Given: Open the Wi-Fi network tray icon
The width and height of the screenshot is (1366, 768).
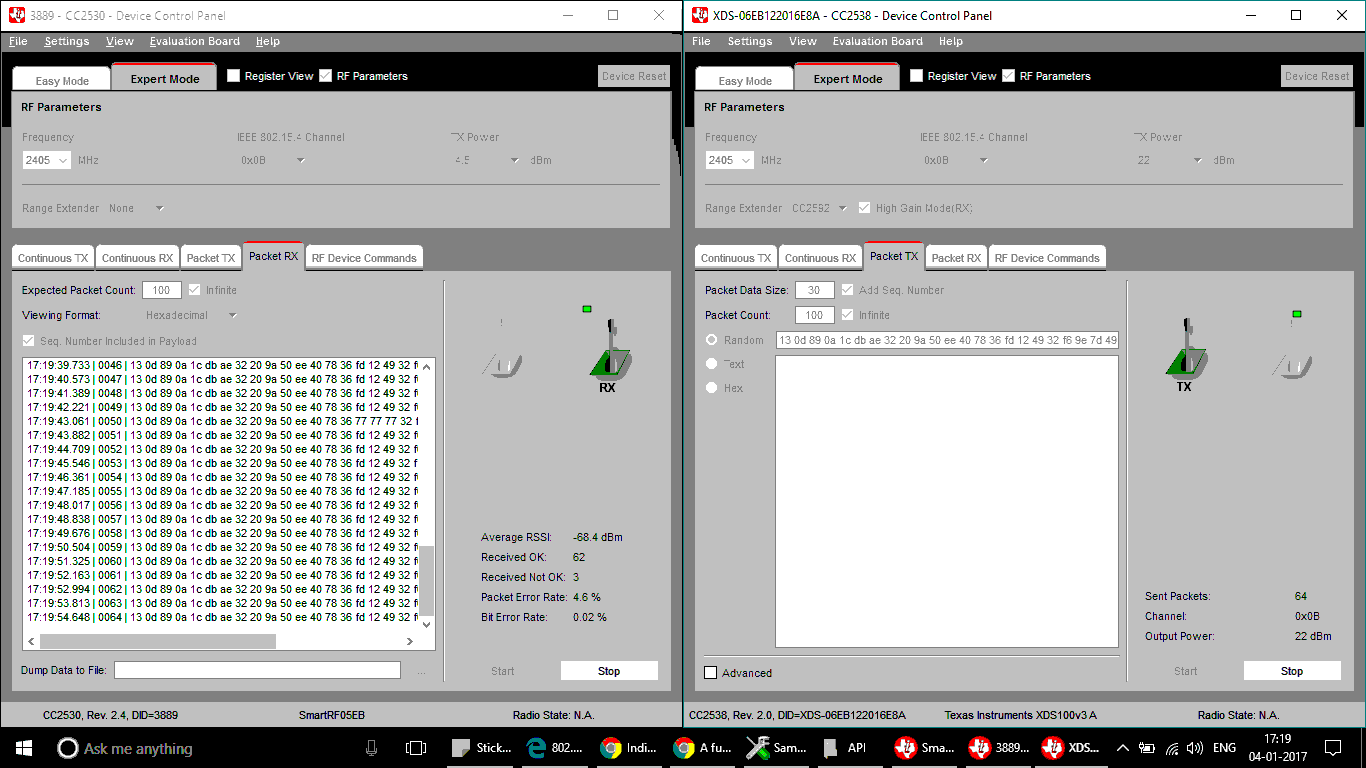Looking at the screenshot, I should click(1171, 748).
